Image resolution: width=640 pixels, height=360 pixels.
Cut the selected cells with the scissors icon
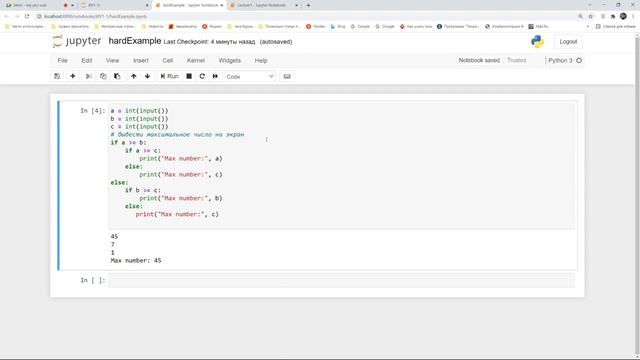89,76
